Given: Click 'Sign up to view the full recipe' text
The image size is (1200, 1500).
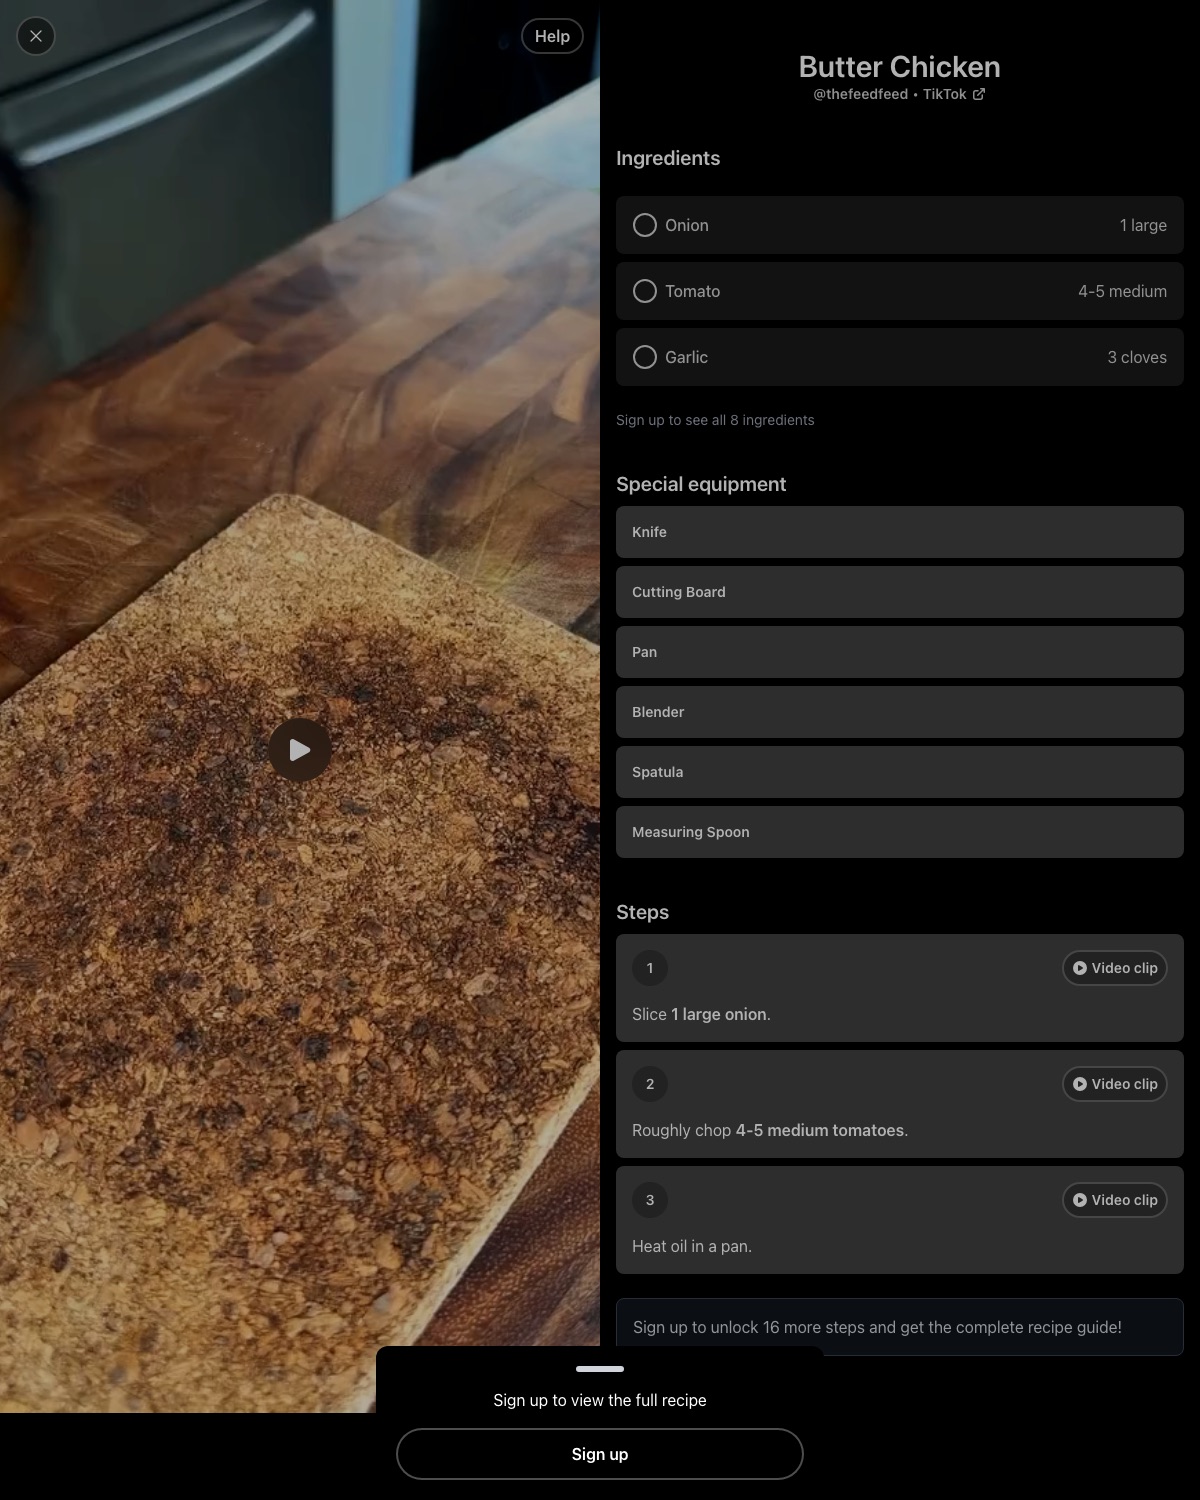Looking at the screenshot, I should [600, 1400].
